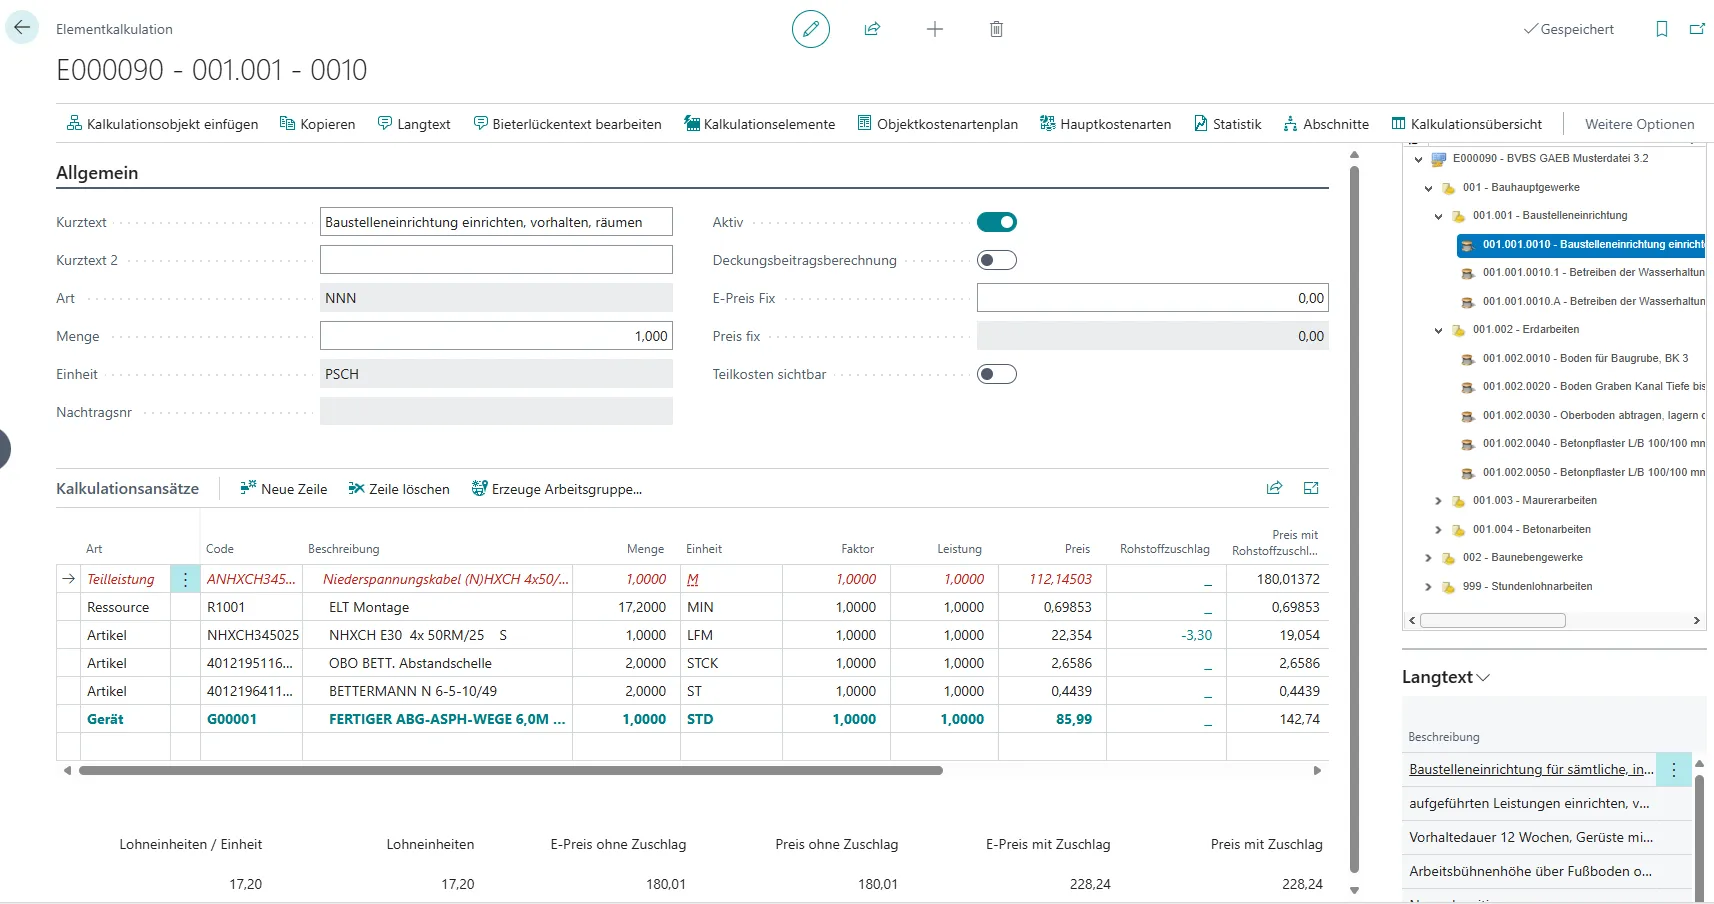Image resolution: width=1714 pixels, height=904 pixels.
Task: Open the Langtext dropdown chevron
Action: [x=1483, y=677]
